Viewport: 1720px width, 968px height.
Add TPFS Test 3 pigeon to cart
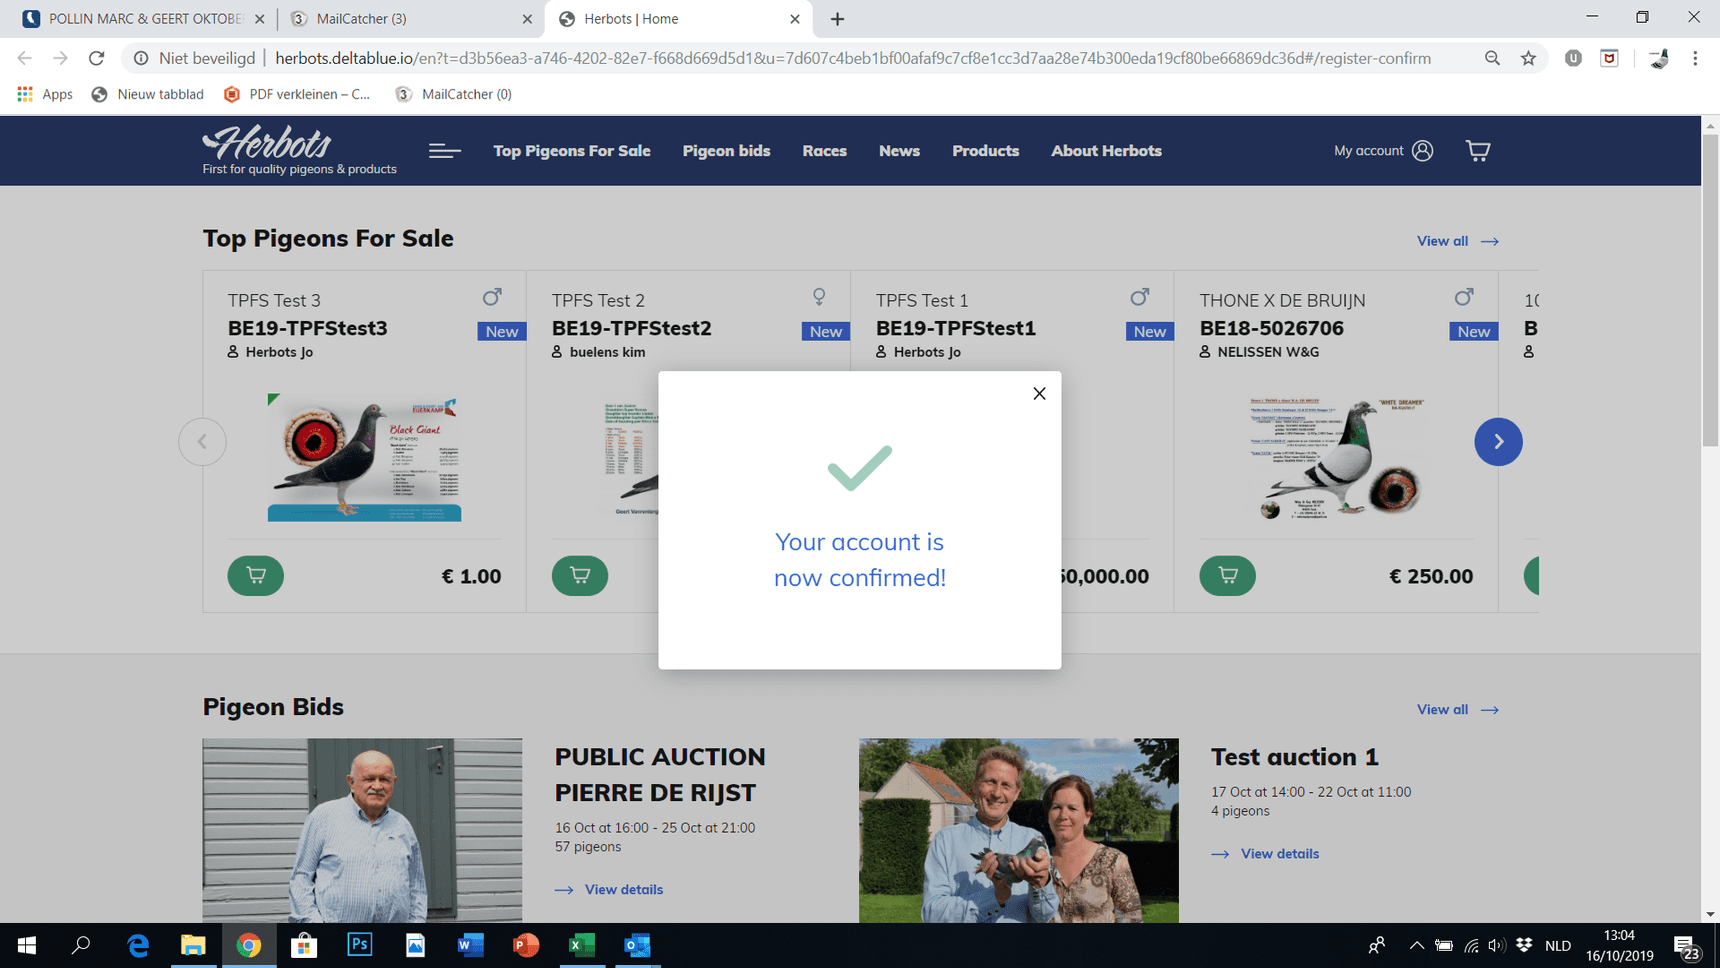[x=255, y=576]
